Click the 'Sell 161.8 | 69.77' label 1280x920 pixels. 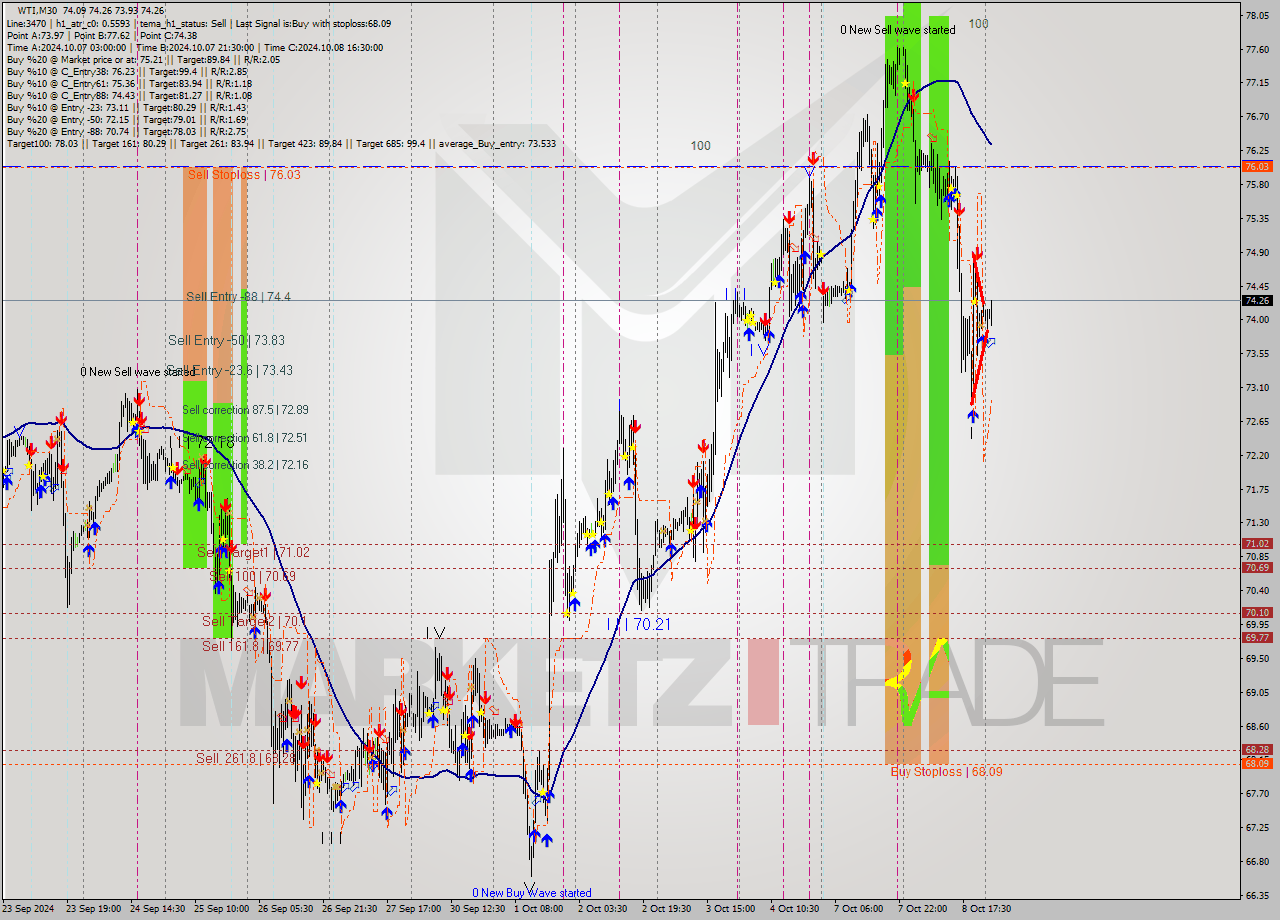pos(250,646)
